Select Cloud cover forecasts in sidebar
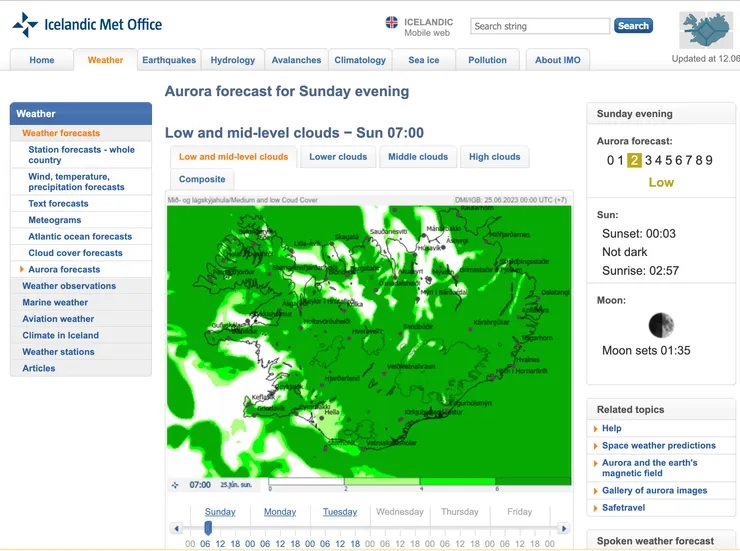This screenshot has height=551, width=740. (x=75, y=253)
